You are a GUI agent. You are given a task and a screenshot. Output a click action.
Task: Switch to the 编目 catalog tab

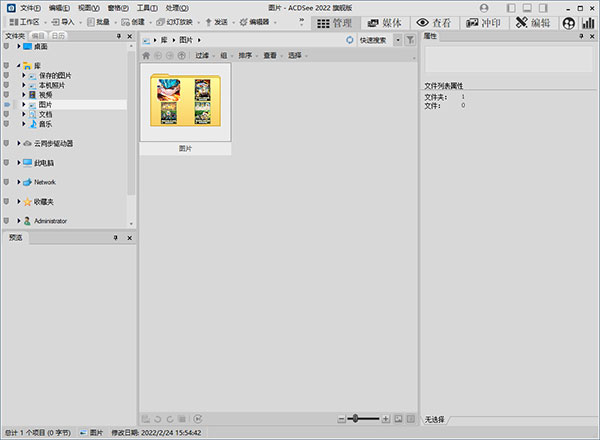(38, 36)
